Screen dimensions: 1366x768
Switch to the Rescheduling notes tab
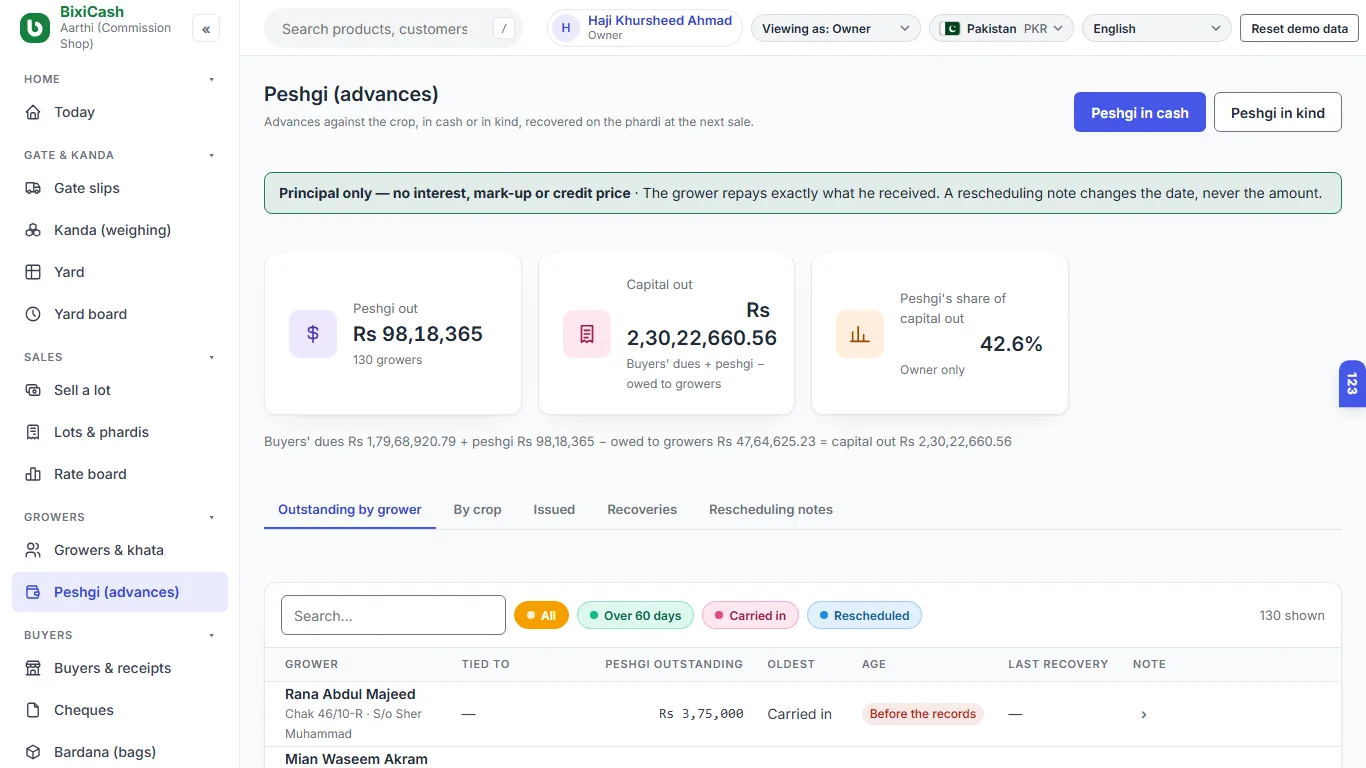[771, 509]
